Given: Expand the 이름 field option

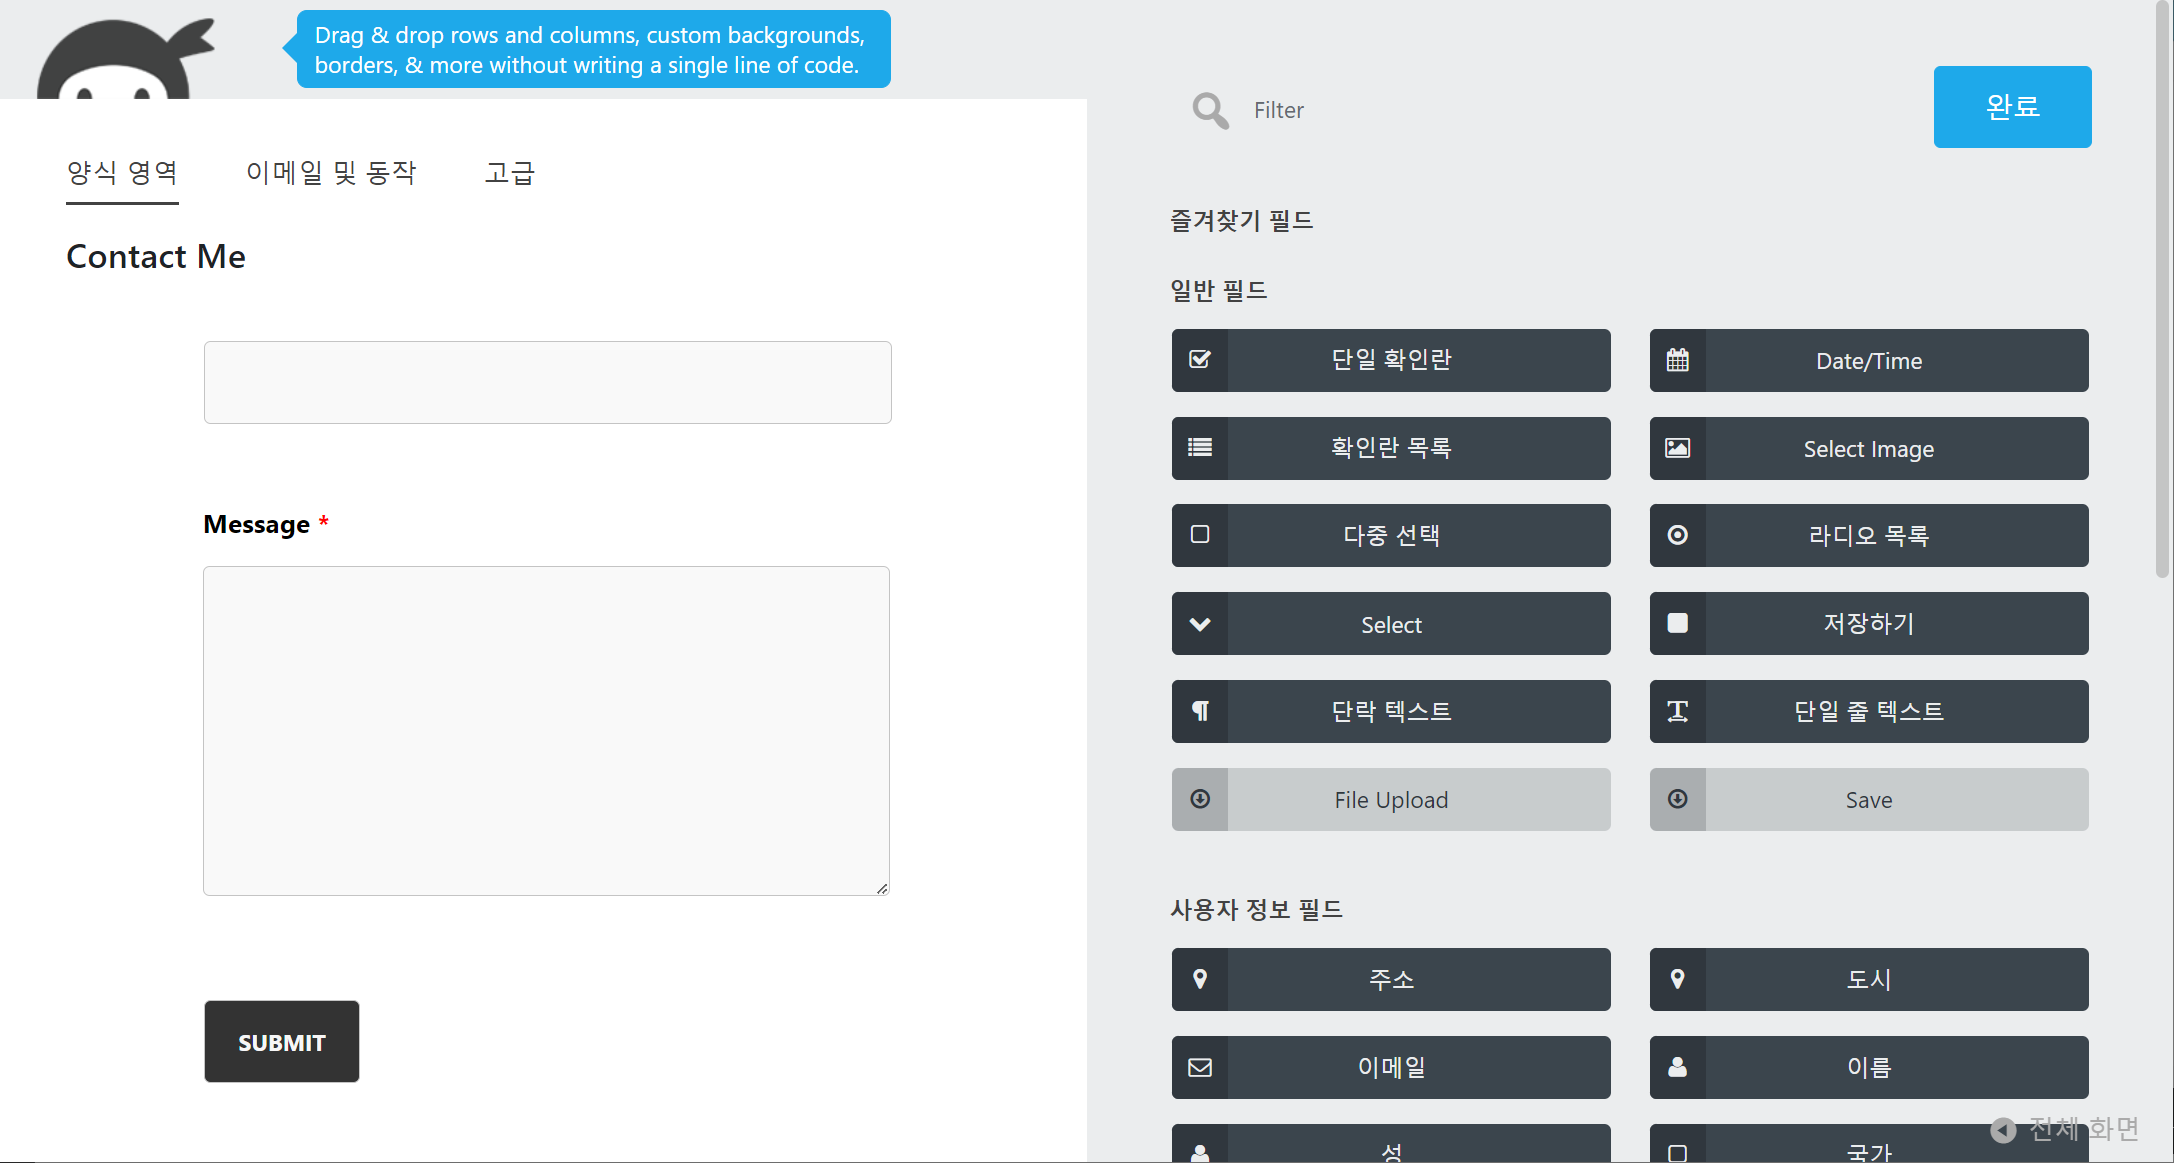Looking at the screenshot, I should (x=1866, y=1067).
